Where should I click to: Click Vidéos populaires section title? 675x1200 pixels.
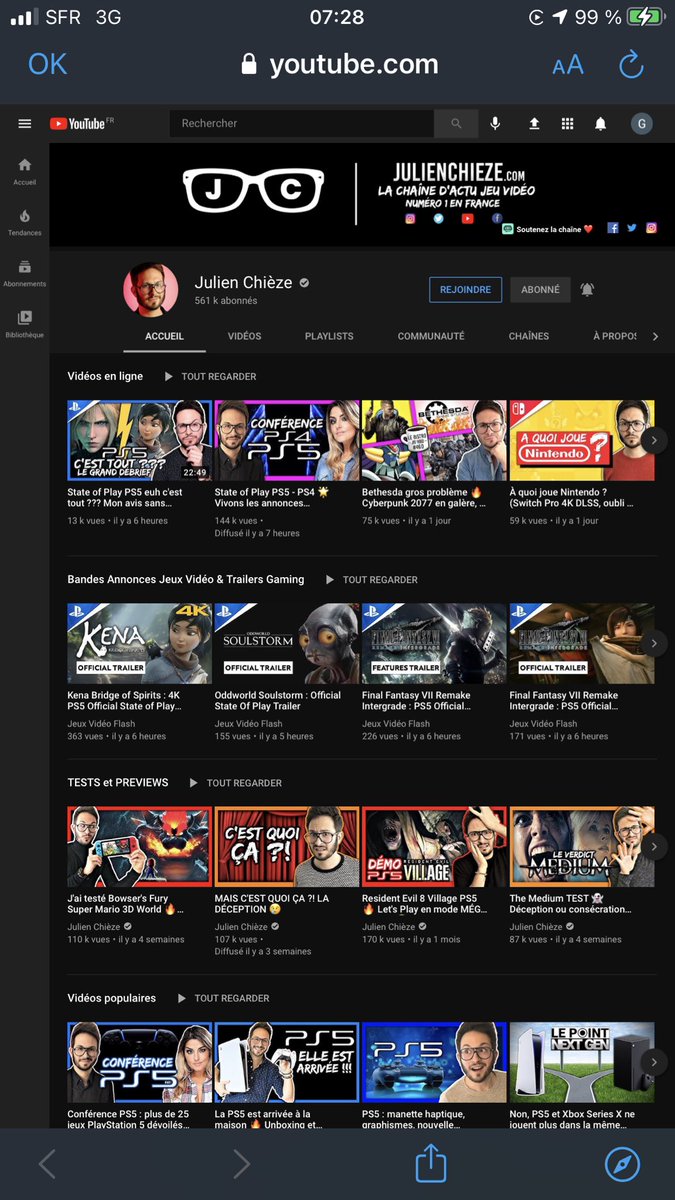click(x=112, y=999)
